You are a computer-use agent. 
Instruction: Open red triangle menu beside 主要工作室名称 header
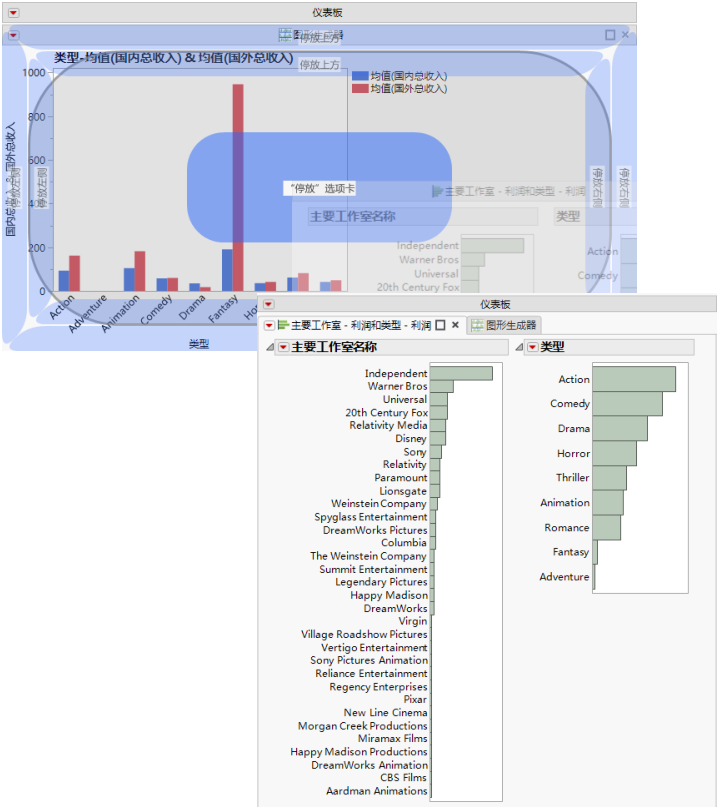pos(283,347)
